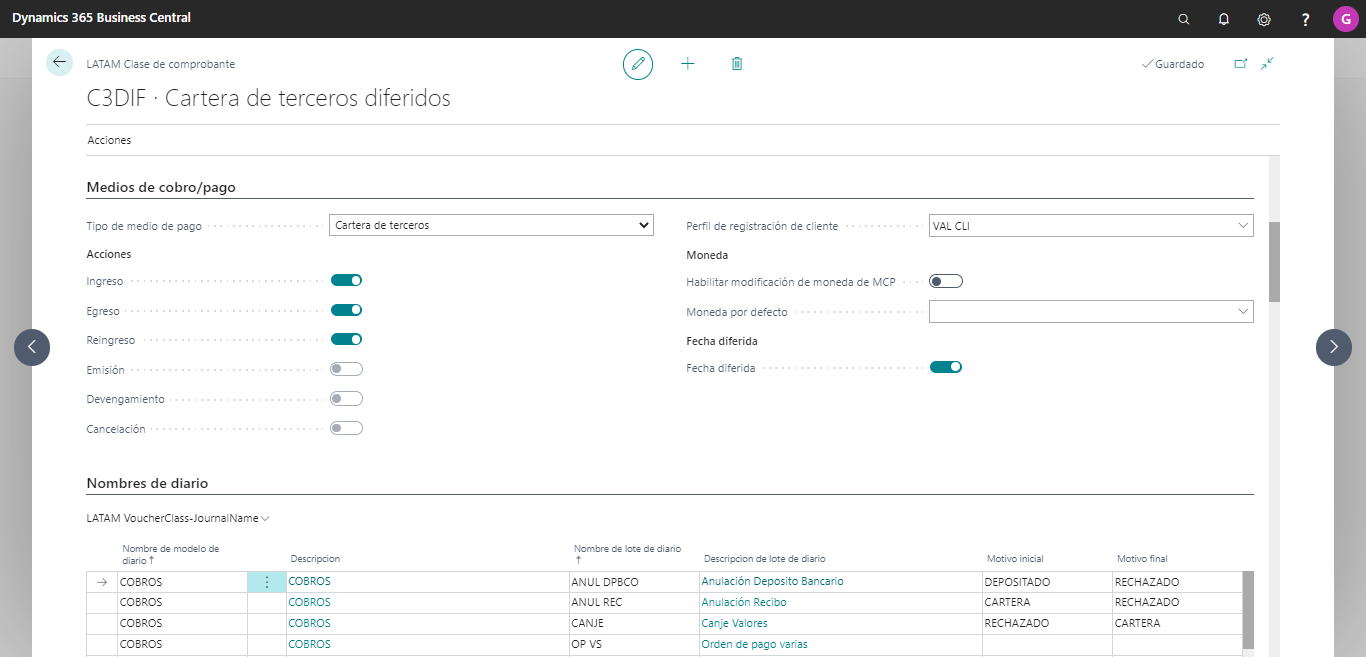Viewport: 1366px width, 657px height.
Task: Select the ANUL REC batch name cell
Action: [x=634, y=602]
